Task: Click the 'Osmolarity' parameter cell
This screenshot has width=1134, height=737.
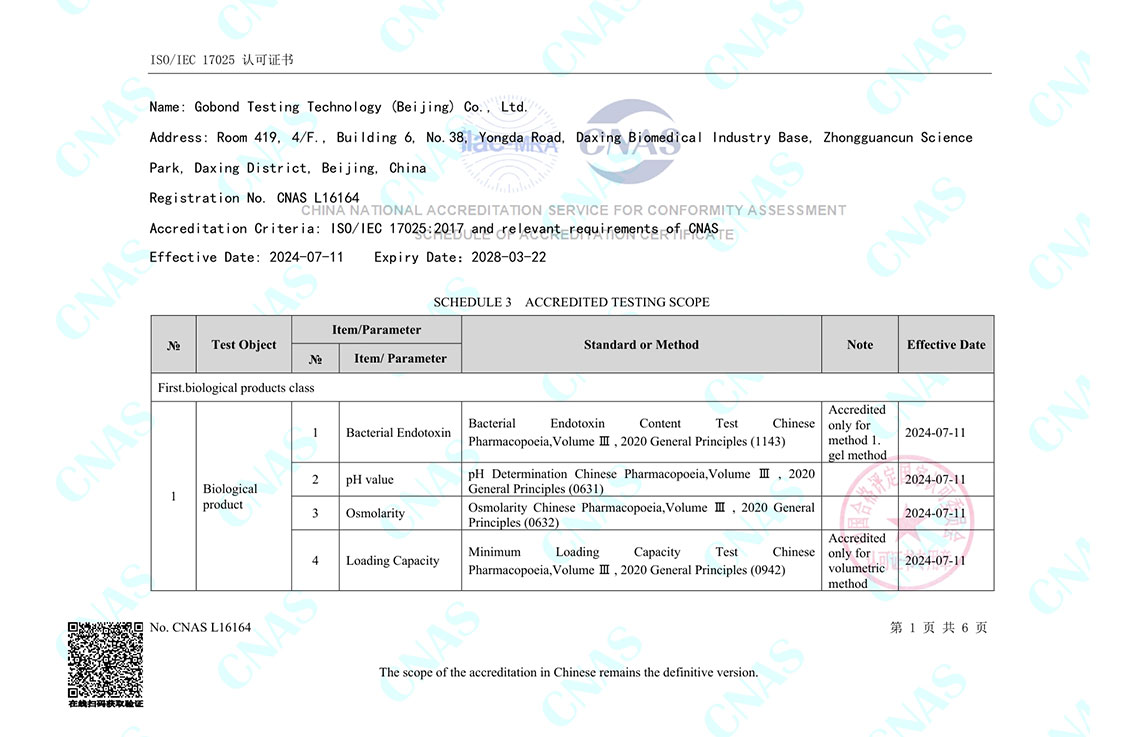Action: pos(400,513)
